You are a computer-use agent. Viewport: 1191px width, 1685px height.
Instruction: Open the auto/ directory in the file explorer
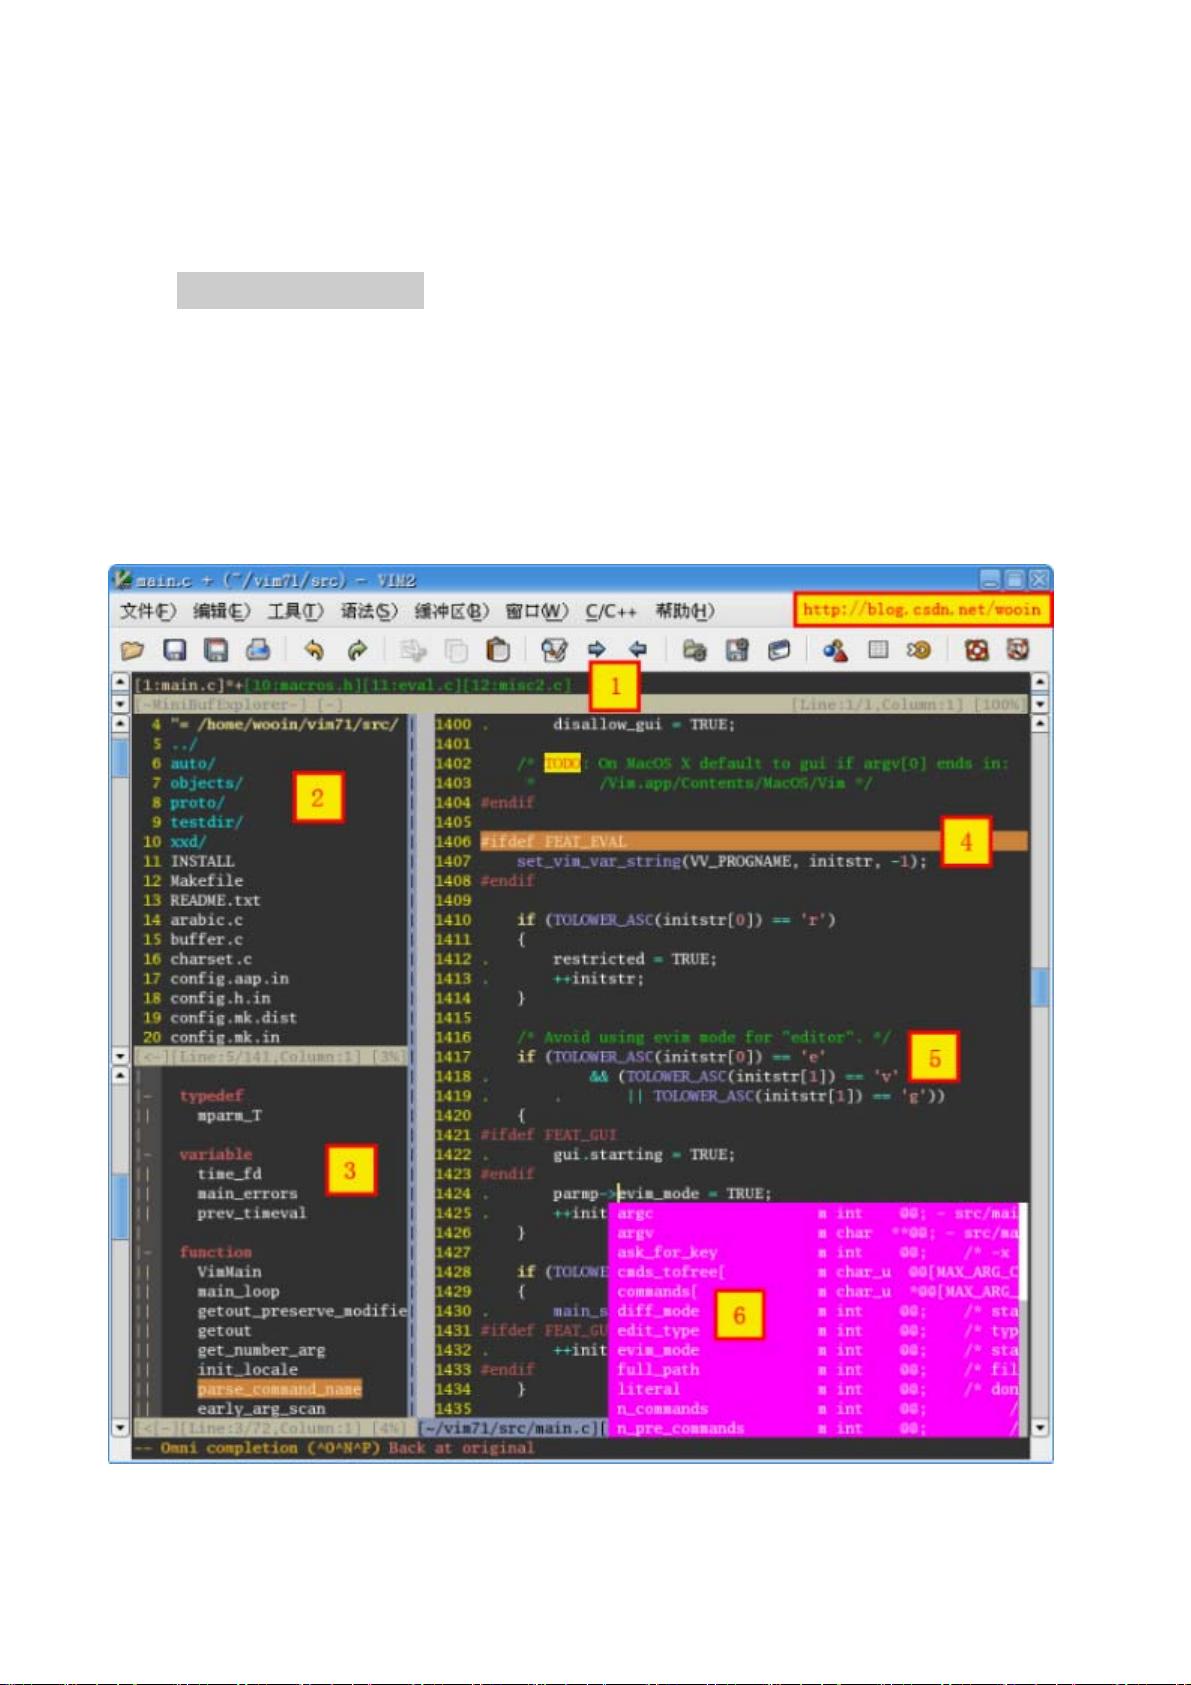[x=193, y=764]
